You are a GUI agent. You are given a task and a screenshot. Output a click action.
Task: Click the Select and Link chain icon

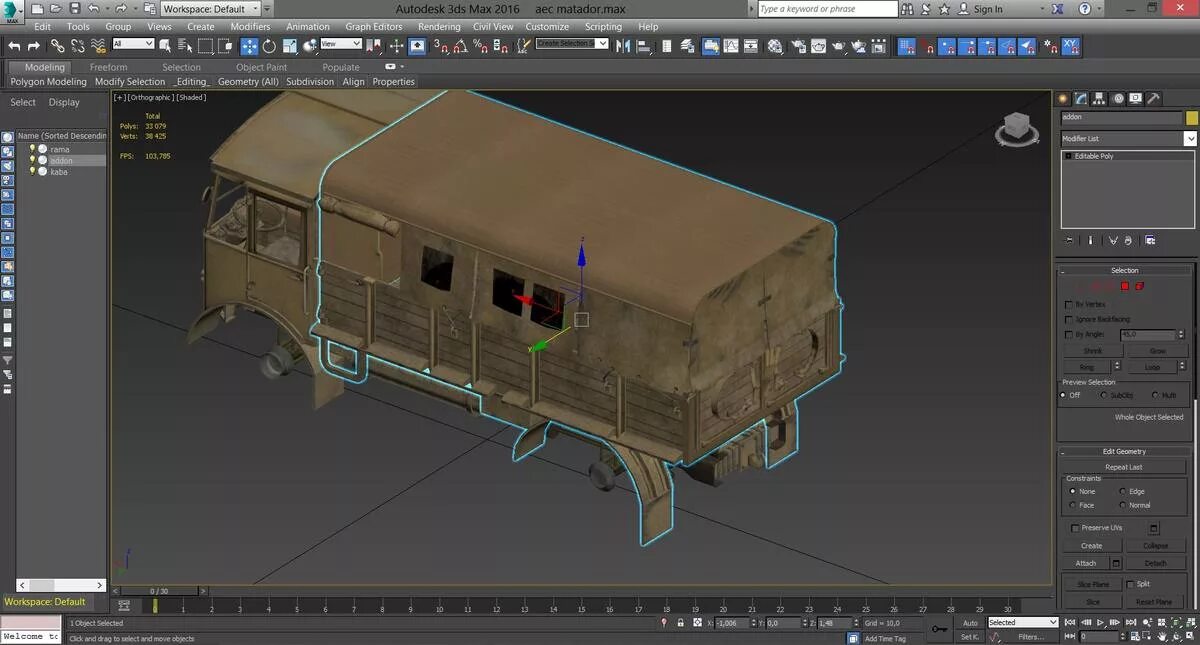tap(57, 46)
